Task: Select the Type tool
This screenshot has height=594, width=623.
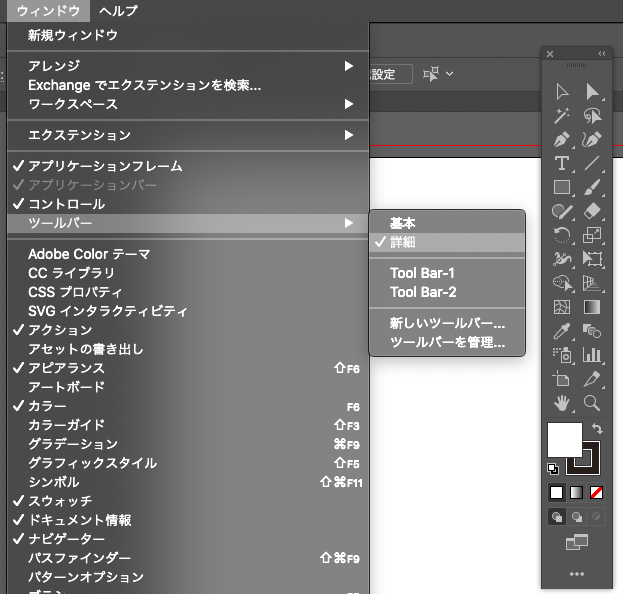Action: [562, 163]
